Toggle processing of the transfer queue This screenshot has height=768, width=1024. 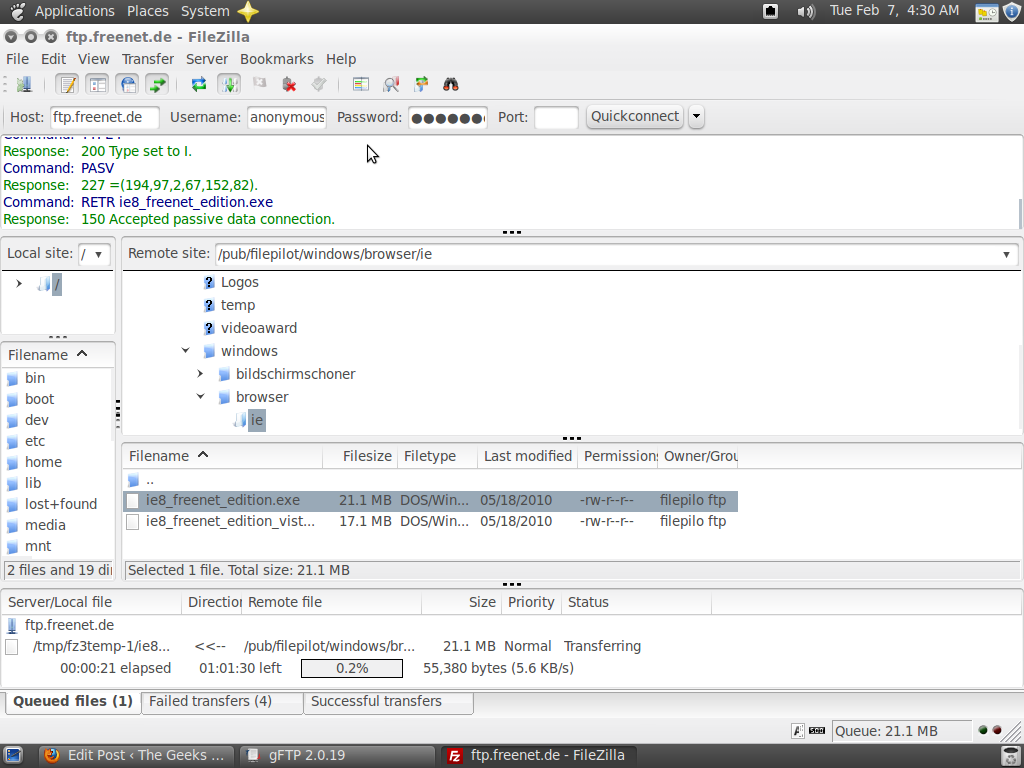click(x=229, y=84)
